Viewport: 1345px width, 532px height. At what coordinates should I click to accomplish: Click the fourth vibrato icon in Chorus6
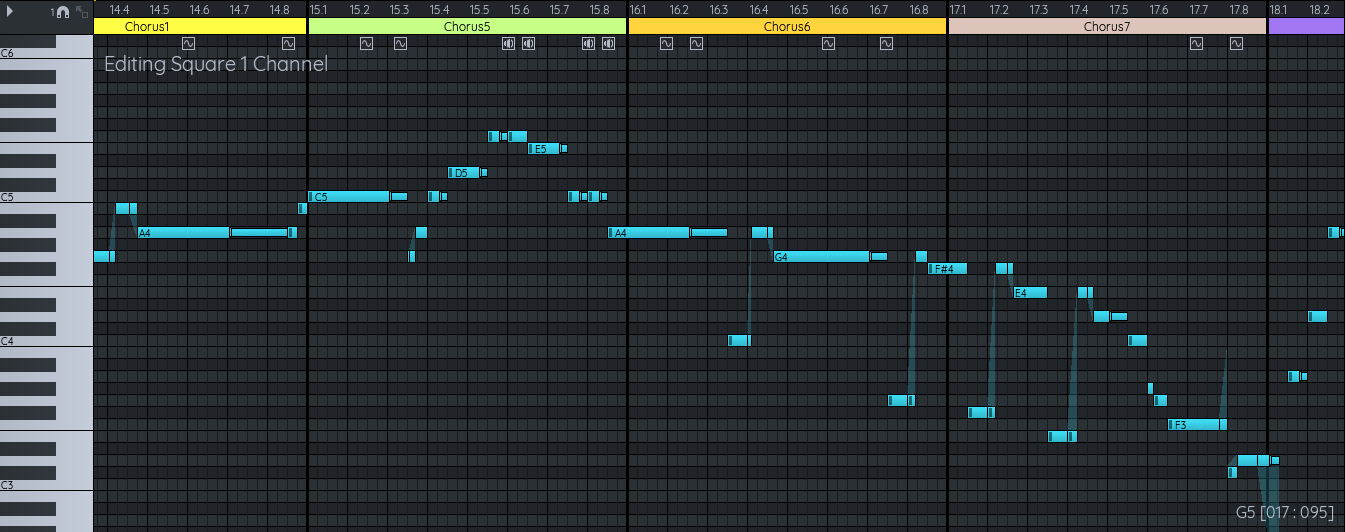(886, 43)
